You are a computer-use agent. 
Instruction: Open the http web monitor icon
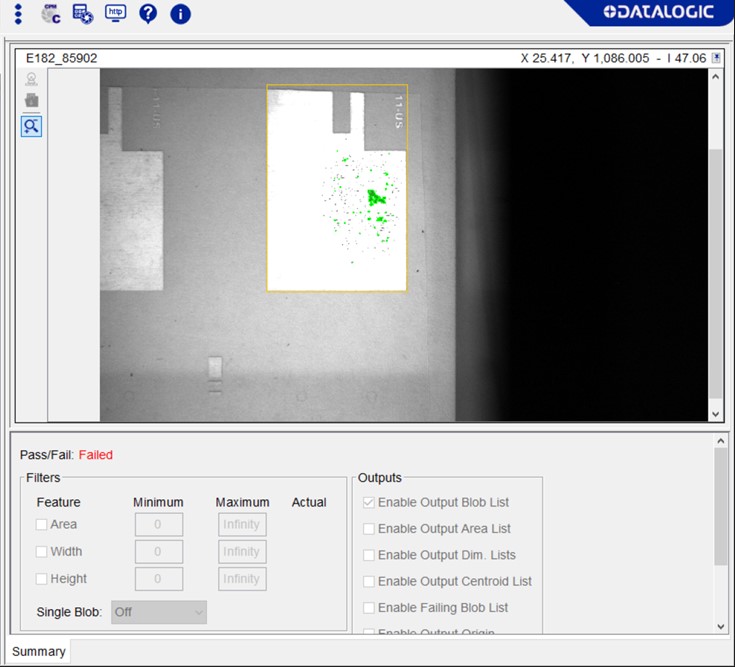pyautogui.click(x=116, y=14)
